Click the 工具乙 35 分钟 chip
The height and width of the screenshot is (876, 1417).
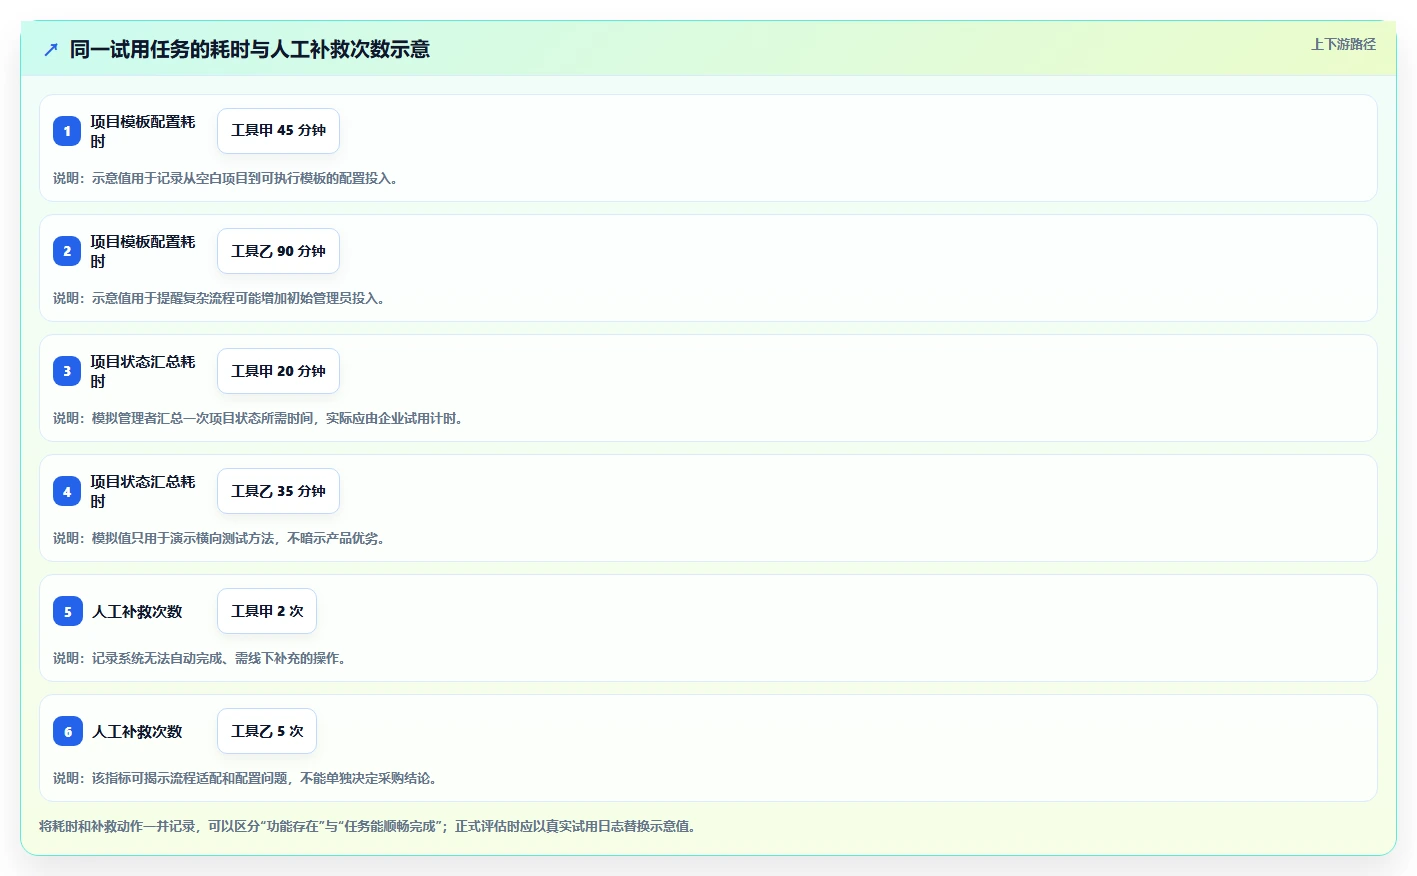[278, 491]
